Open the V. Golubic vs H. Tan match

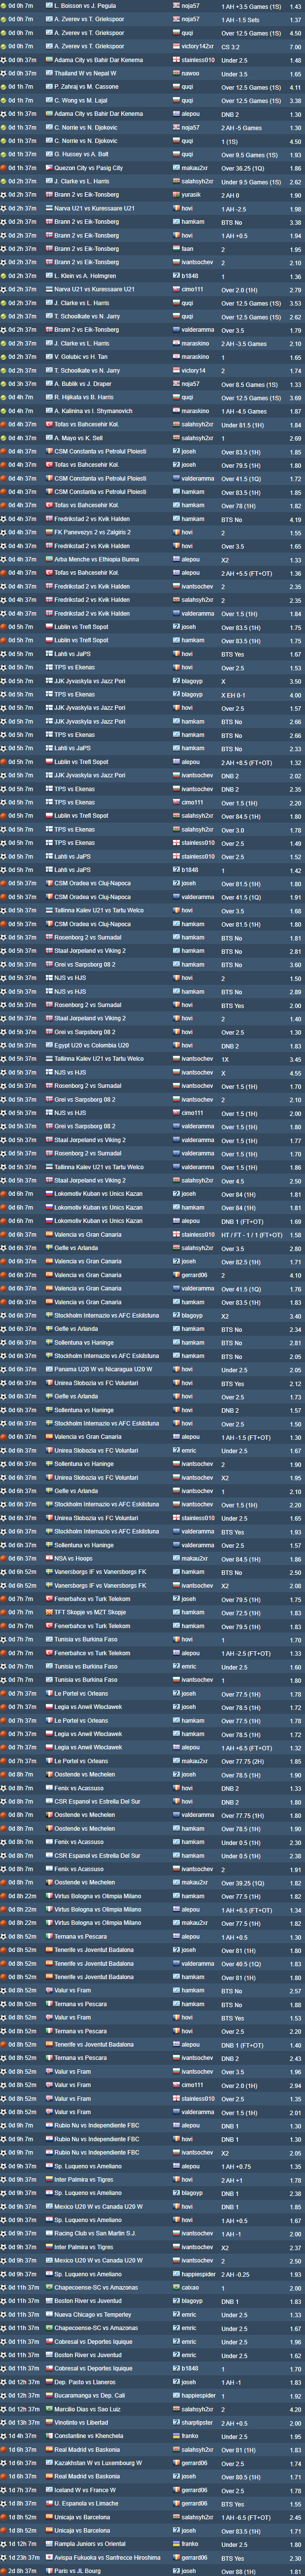[x=81, y=357]
